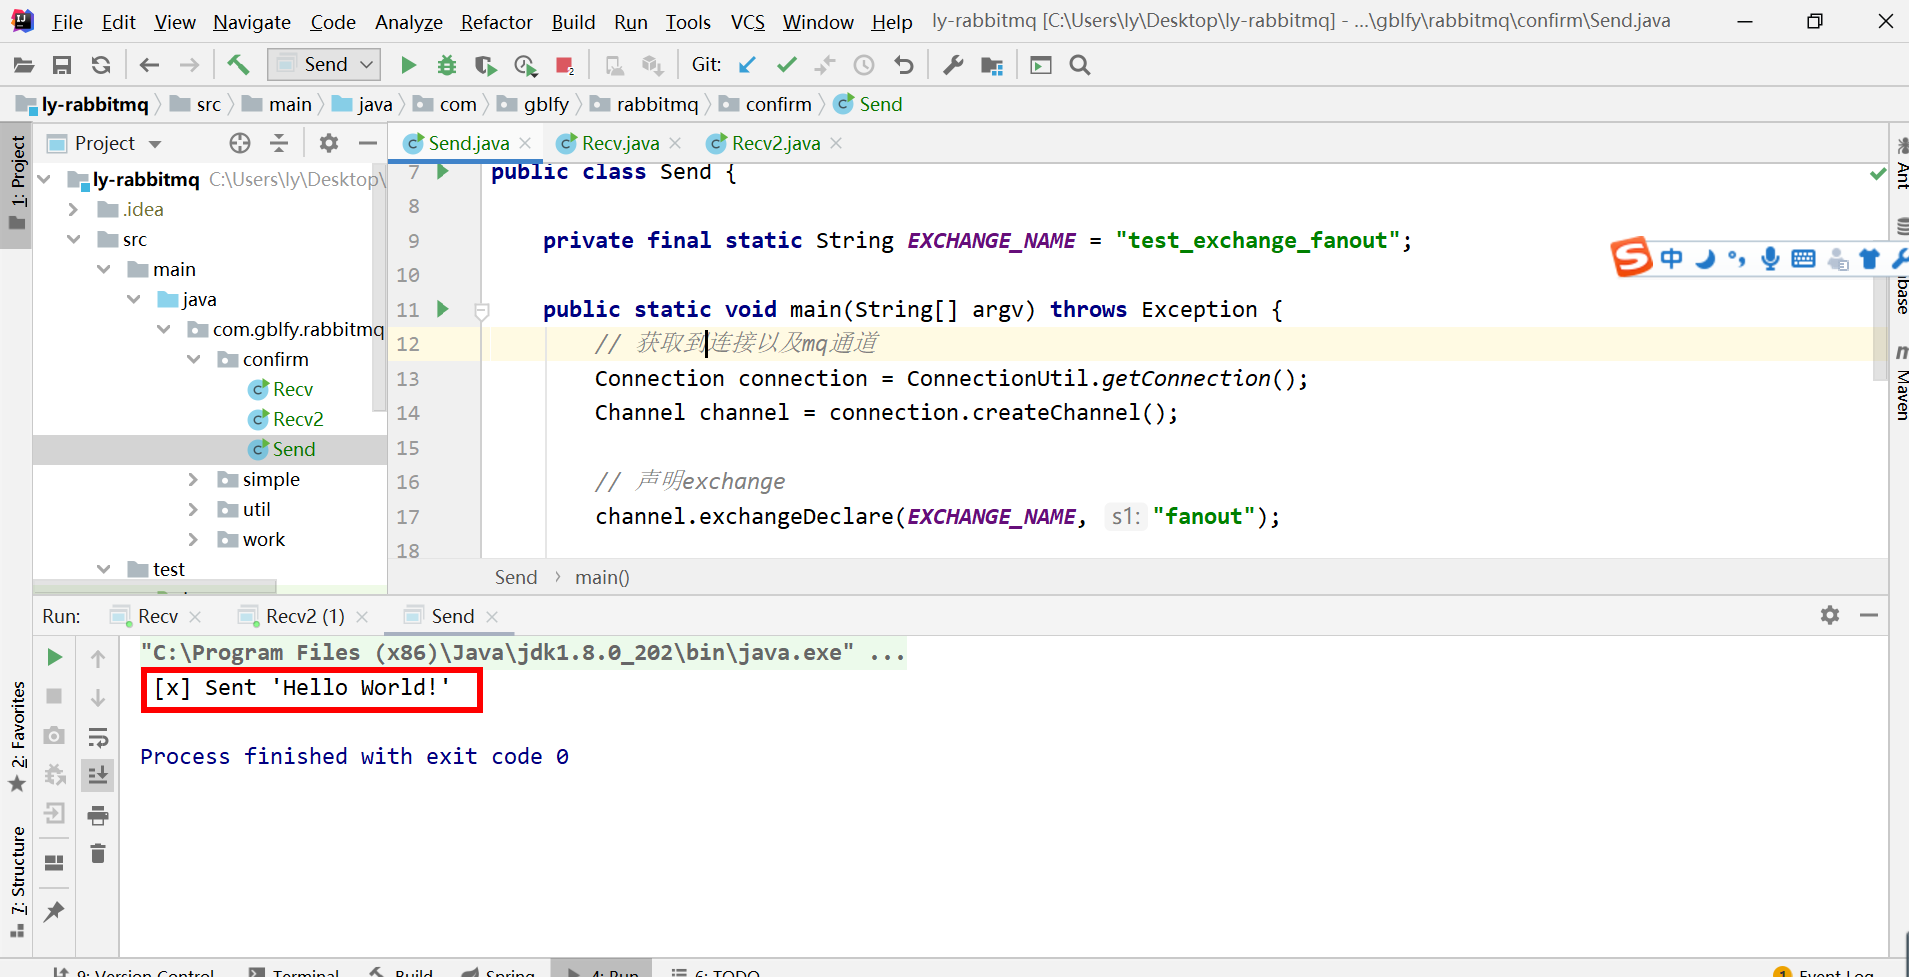This screenshot has width=1909, height=977.
Task: Select the Recv2 (1) run tab
Action: click(x=304, y=616)
